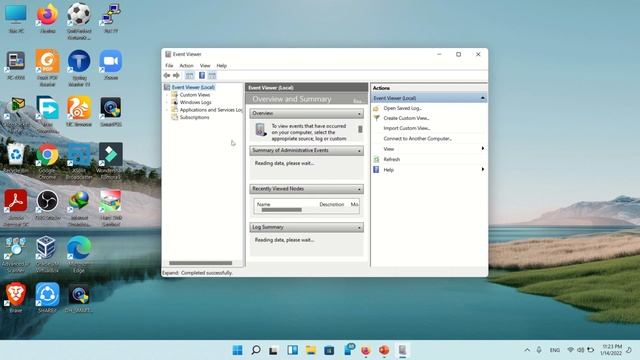Collapse Recently Viewed Nodes section
640x360 pixels.
point(359,189)
